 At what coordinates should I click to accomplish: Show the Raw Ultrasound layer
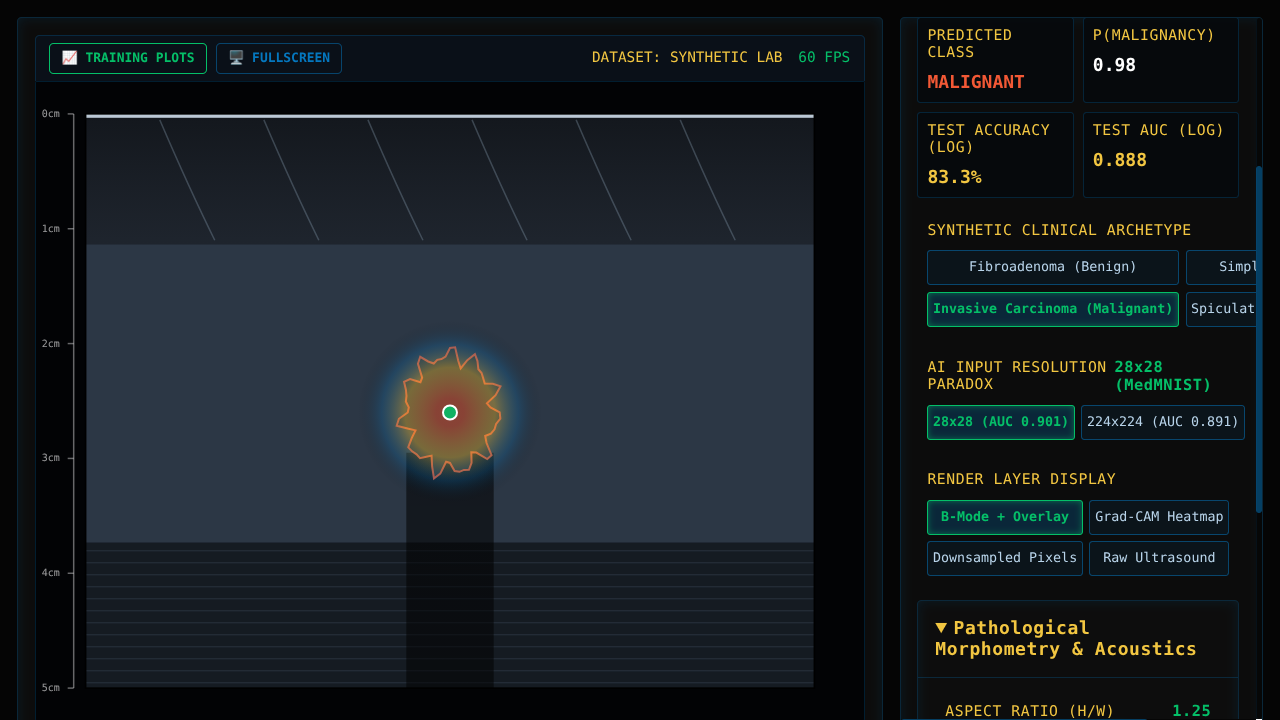[x=1159, y=558]
